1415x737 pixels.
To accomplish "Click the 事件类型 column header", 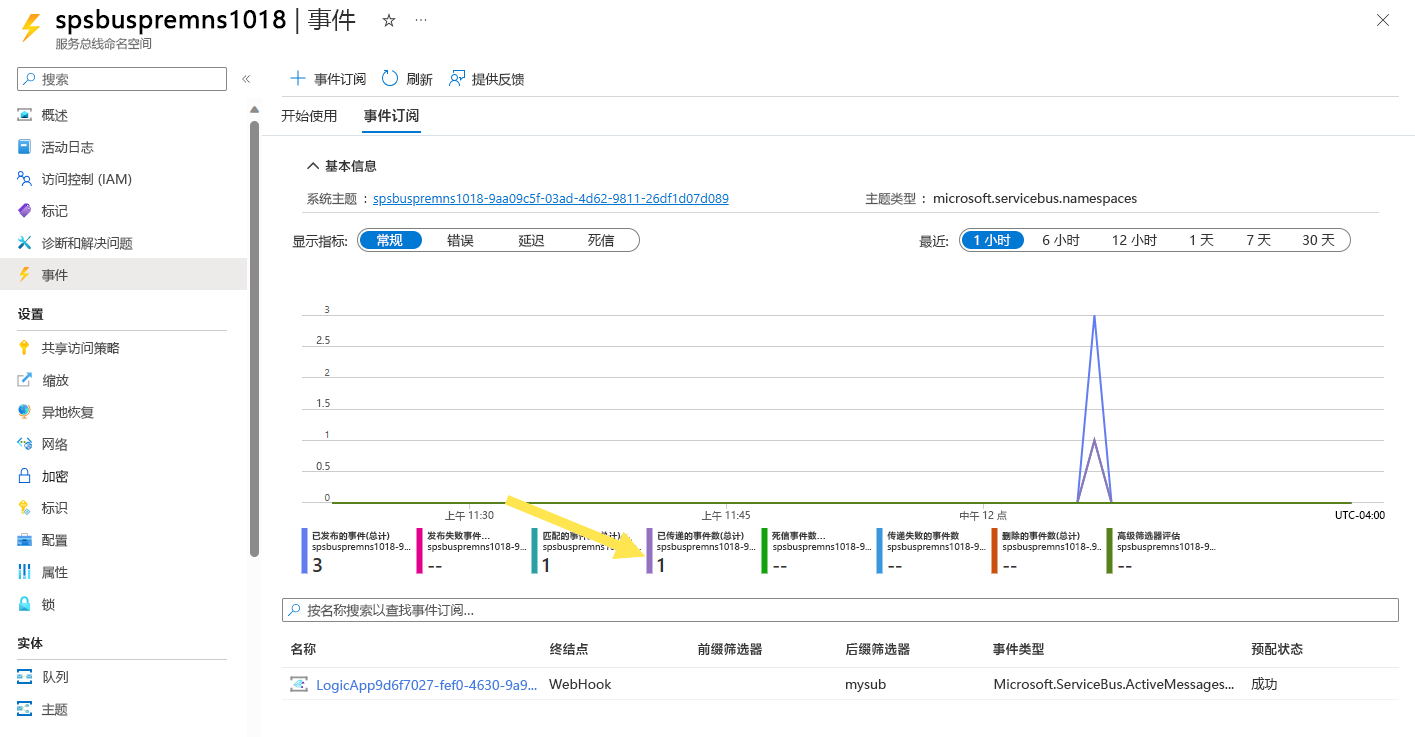I will point(1018,649).
